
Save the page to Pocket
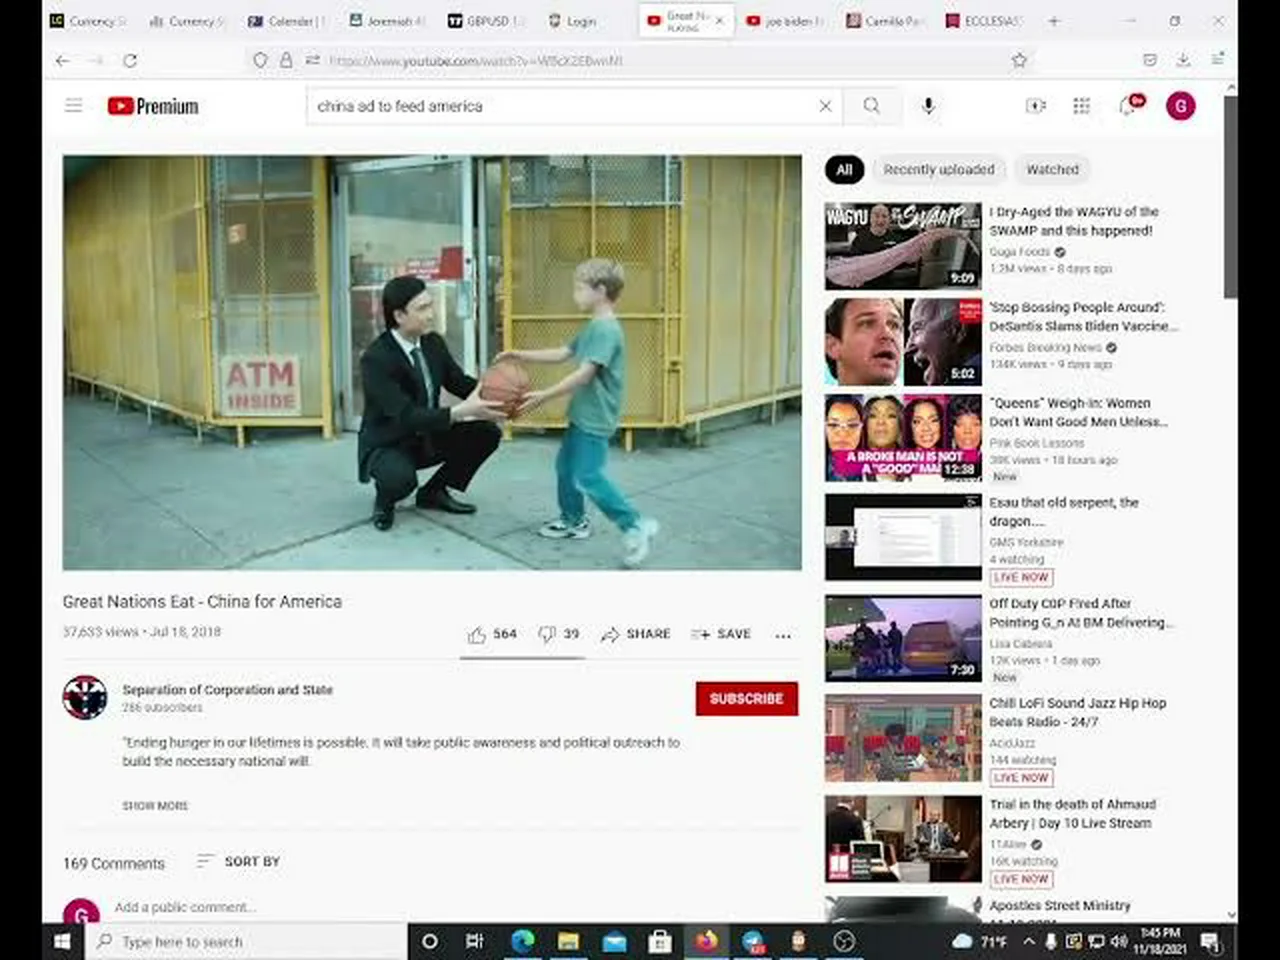1150,61
